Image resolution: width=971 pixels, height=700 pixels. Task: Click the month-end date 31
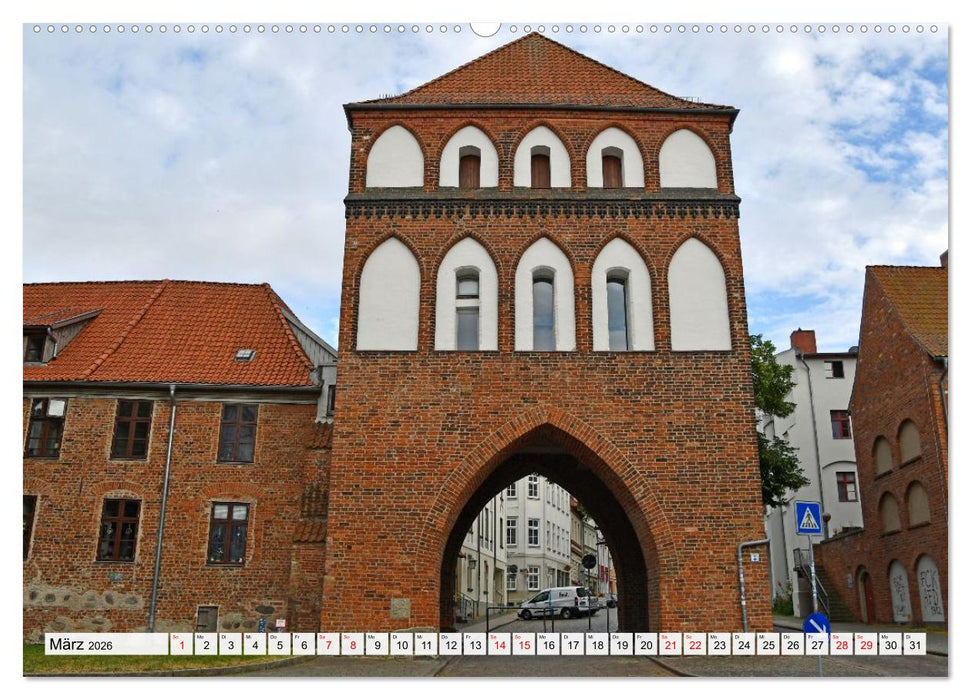point(915,646)
